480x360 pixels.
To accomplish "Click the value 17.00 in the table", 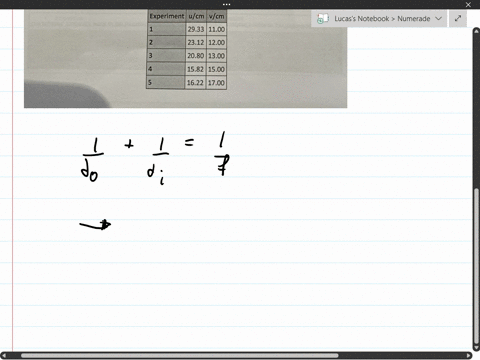I will 216,83.
